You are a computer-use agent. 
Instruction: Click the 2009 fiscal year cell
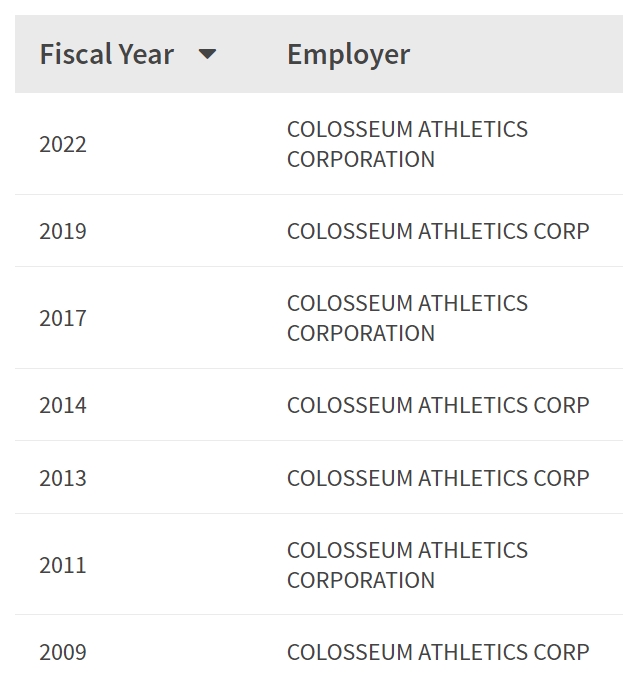point(63,652)
